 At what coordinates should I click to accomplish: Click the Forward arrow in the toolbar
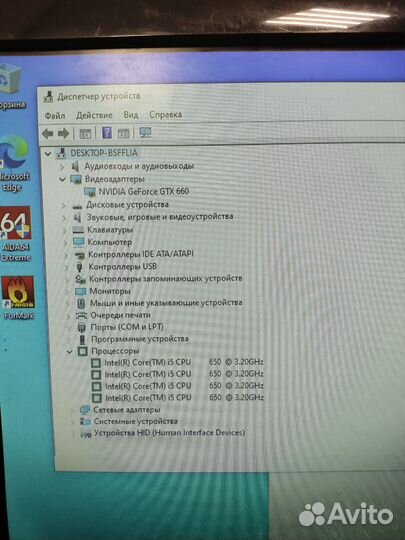coord(63,134)
